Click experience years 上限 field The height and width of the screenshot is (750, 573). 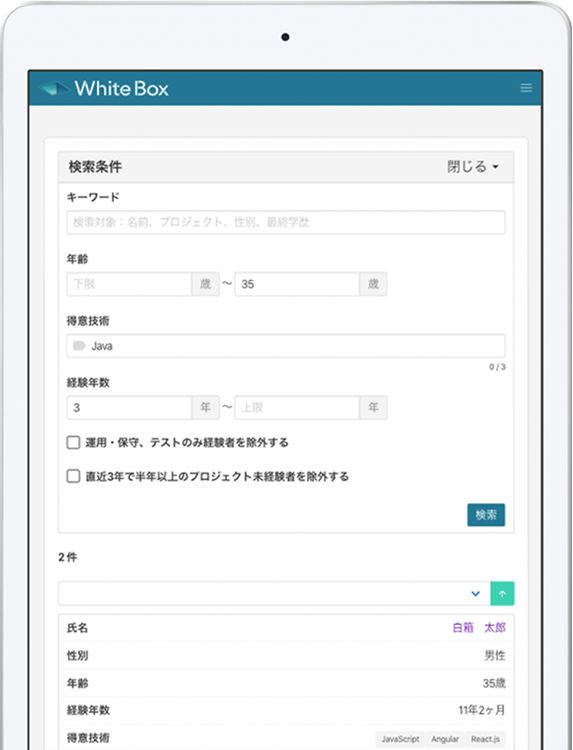click(297, 408)
